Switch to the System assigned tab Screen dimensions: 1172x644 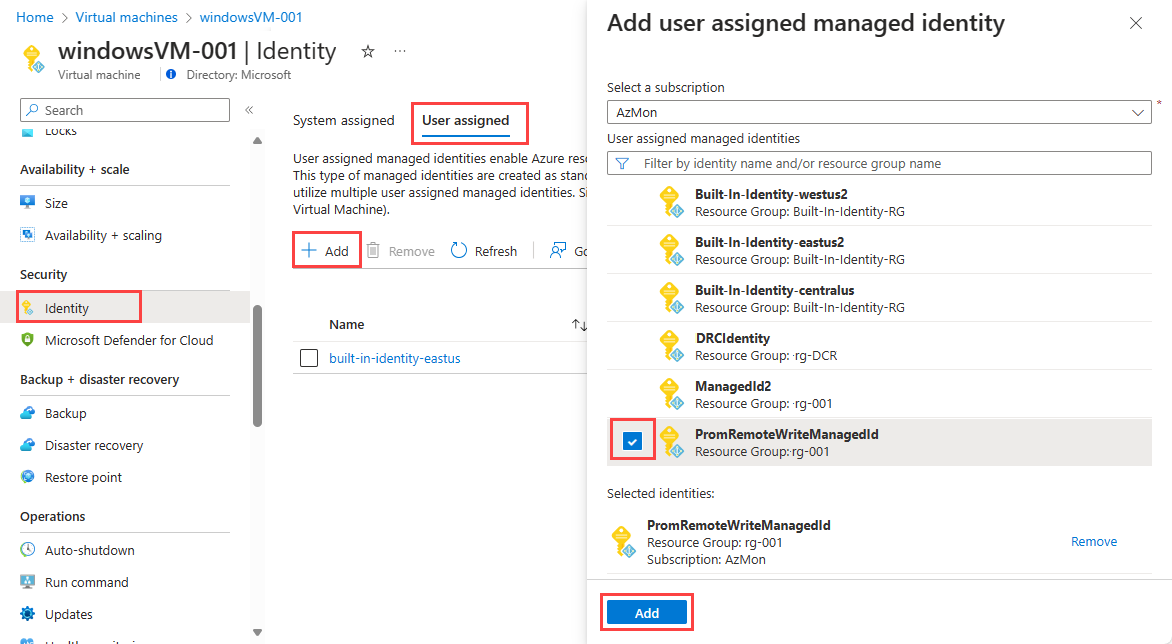pos(343,121)
